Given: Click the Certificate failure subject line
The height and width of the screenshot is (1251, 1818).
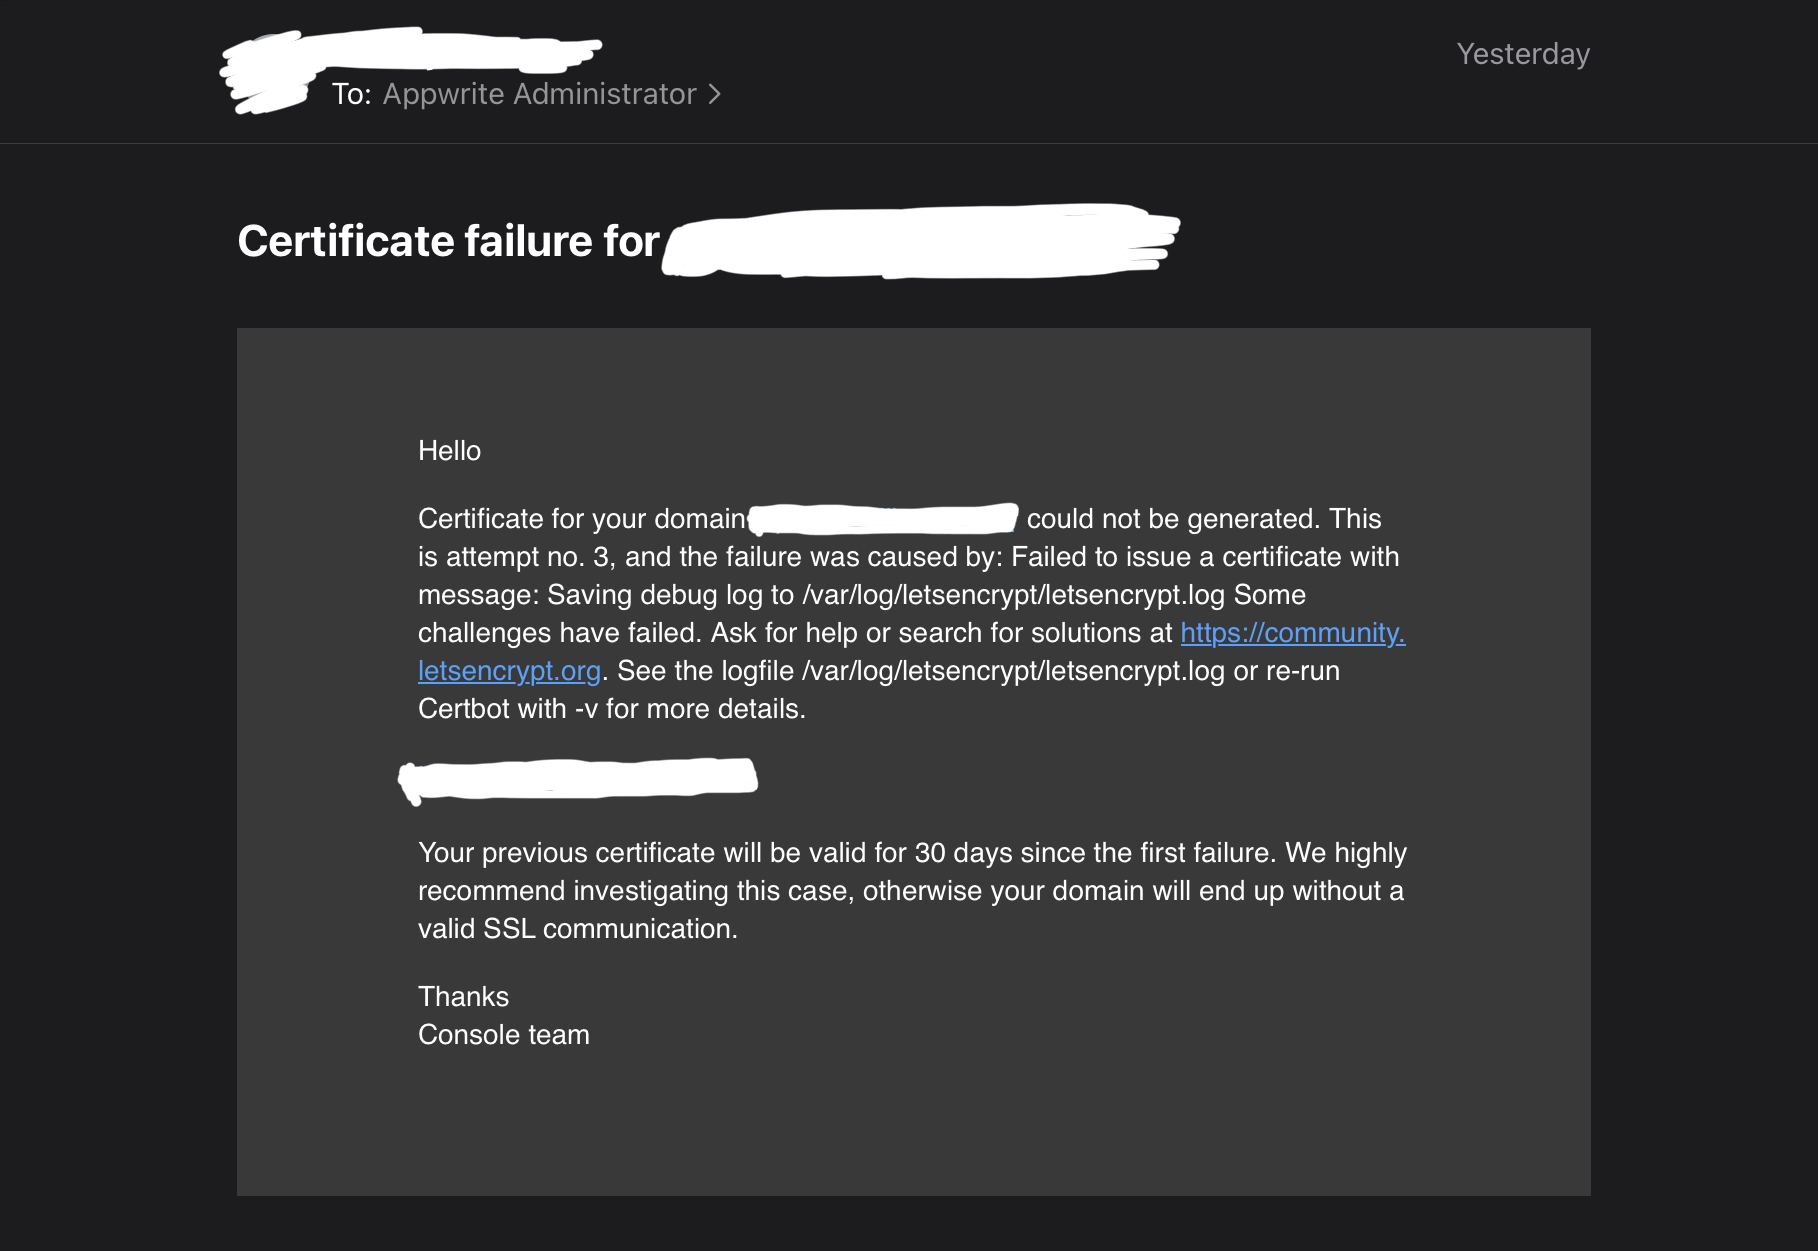Looking at the screenshot, I should tap(446, 240).
